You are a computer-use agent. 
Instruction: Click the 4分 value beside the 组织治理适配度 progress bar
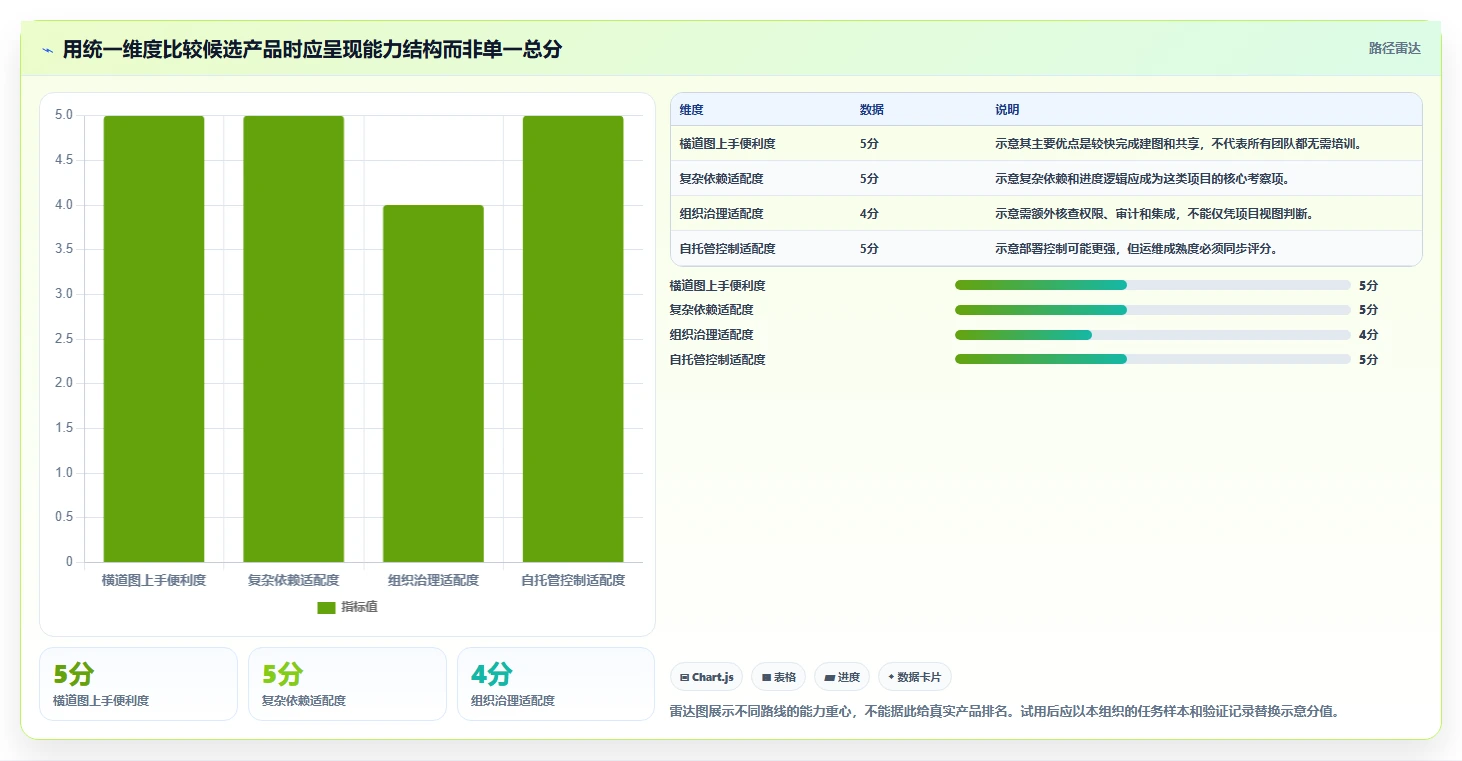click(1368, 335)
